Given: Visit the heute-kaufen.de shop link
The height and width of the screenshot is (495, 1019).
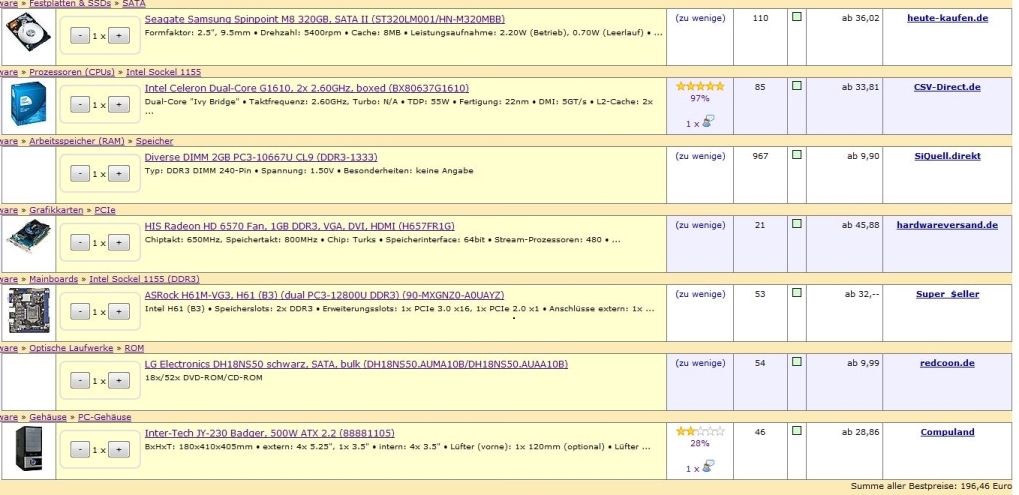Looking at the screenshot, I should tap(947, 18).
